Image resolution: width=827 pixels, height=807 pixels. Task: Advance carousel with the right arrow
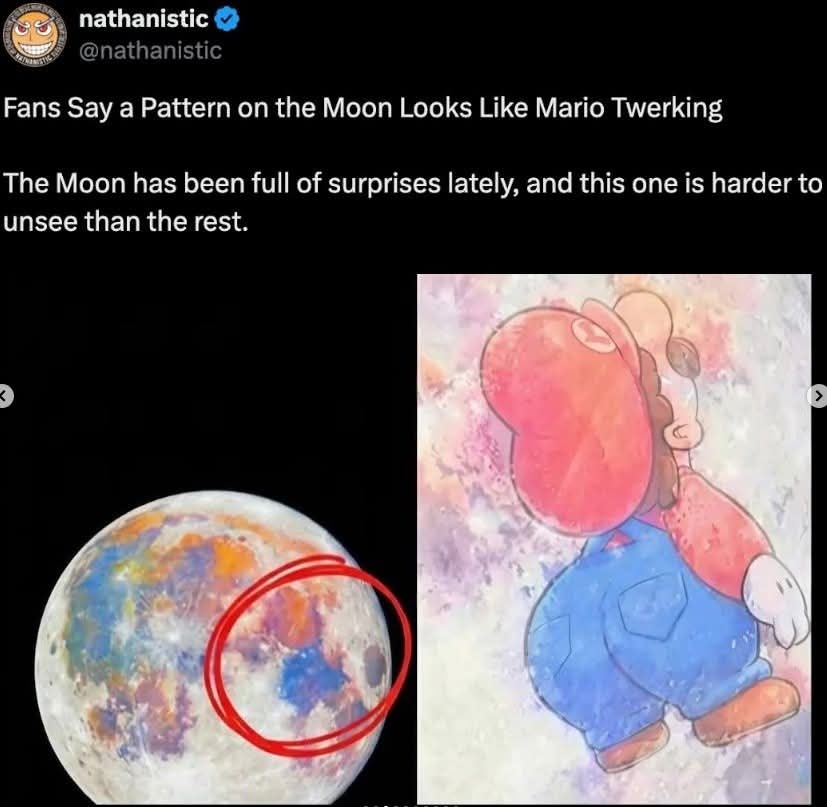coord(818,395)
